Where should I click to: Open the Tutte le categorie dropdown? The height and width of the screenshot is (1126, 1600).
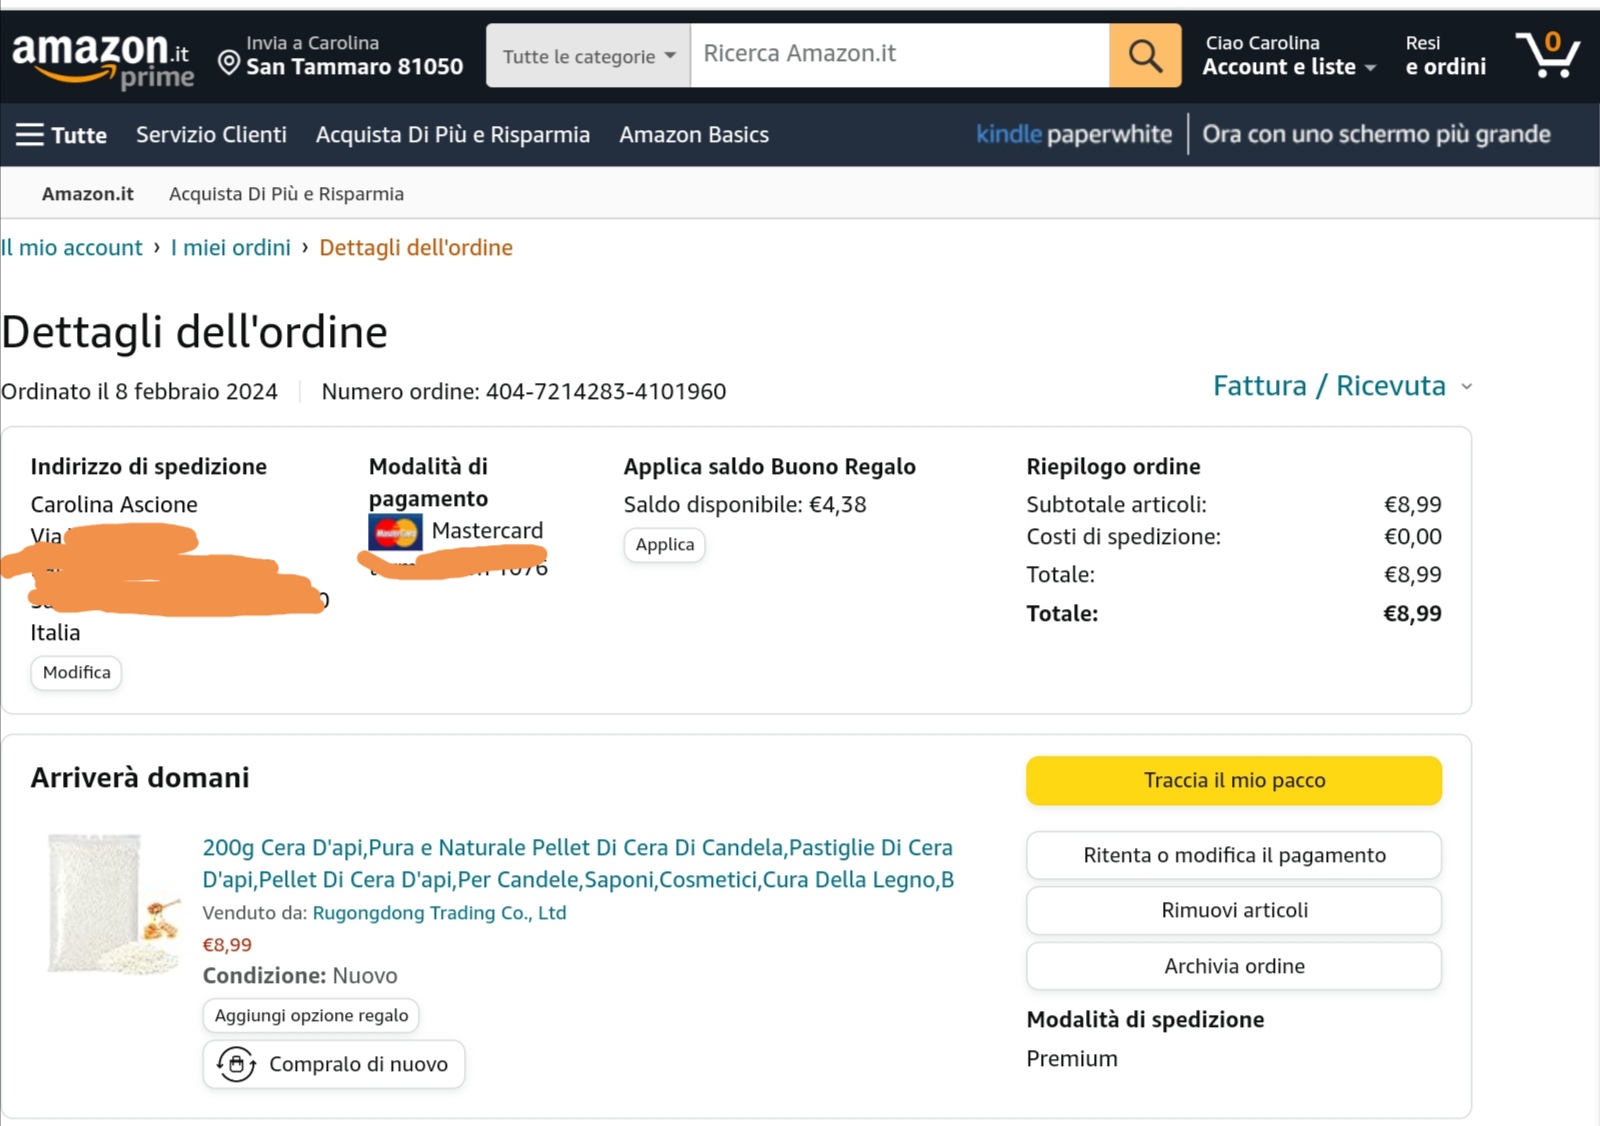(x=588, y=56)
